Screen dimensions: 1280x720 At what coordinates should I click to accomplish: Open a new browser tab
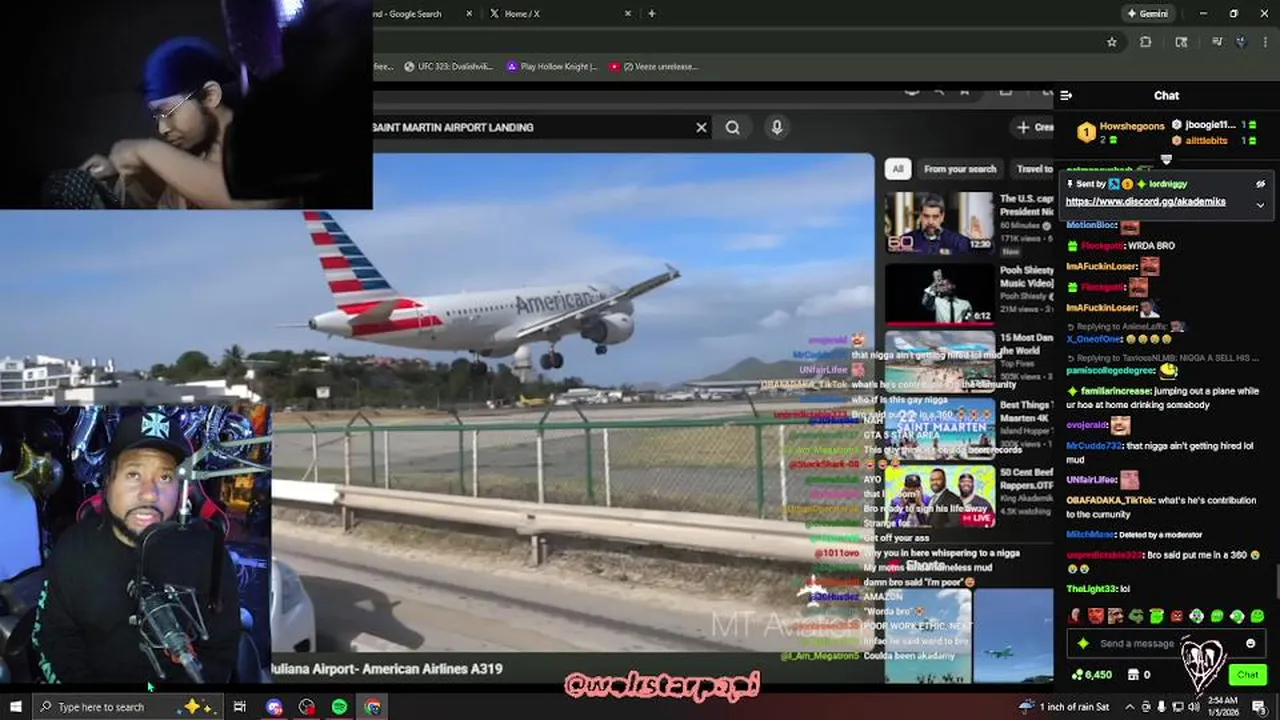point(652,14)
